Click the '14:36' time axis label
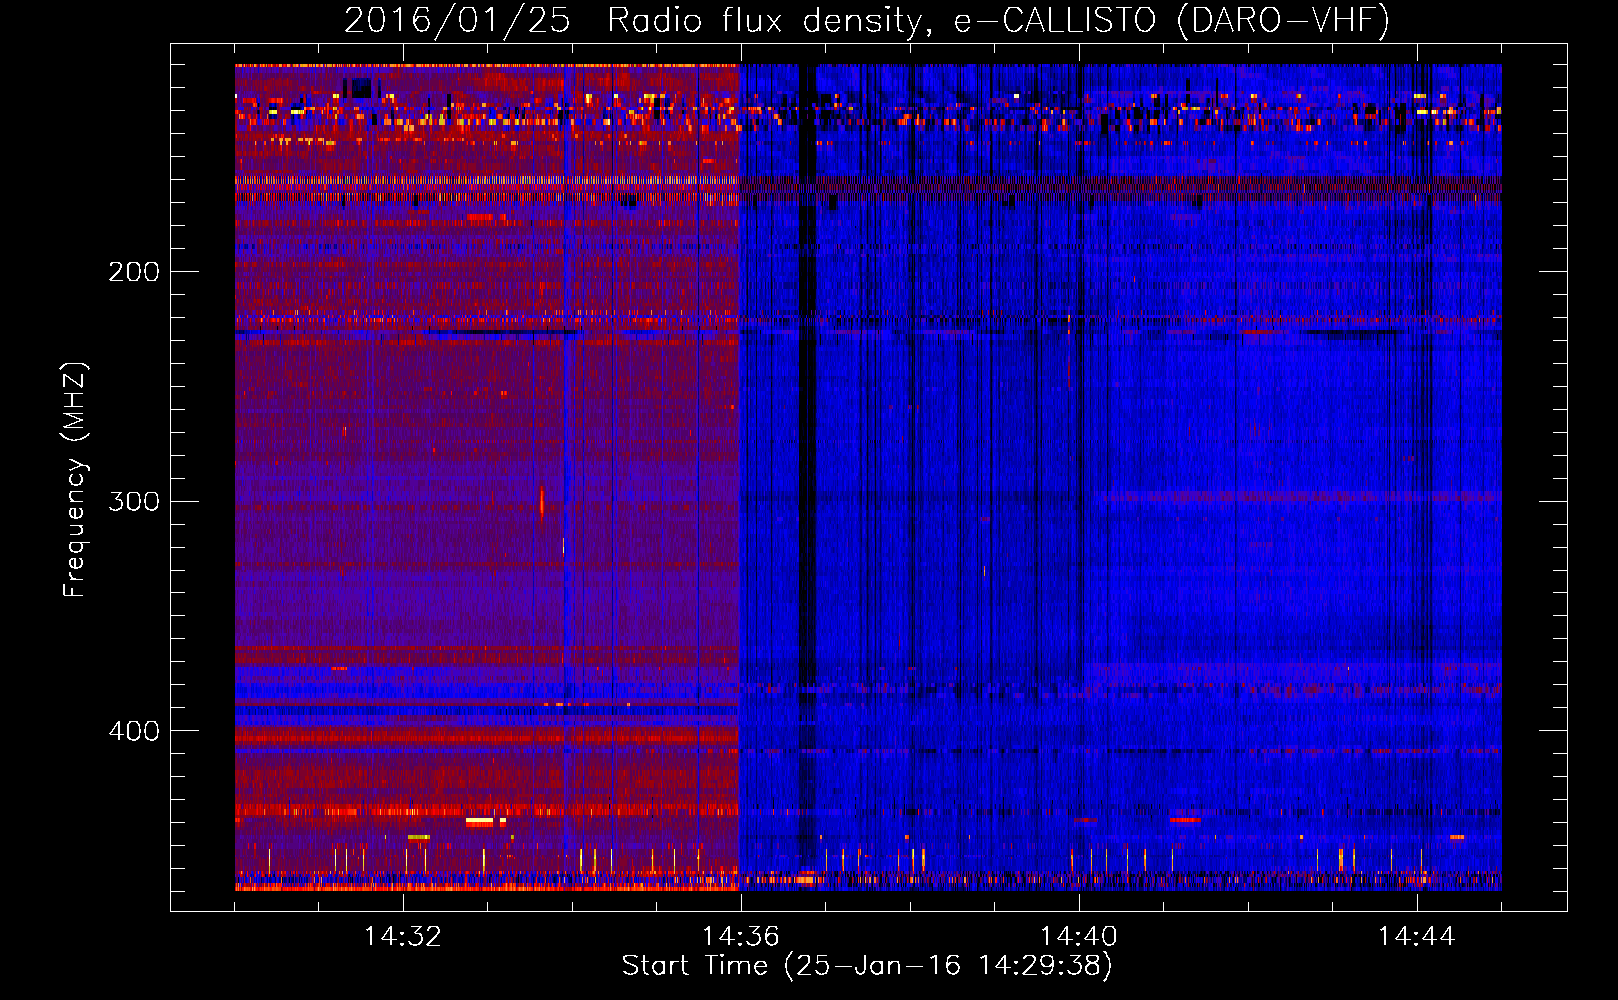The image size is (1618, 1000). pos(741,937)
